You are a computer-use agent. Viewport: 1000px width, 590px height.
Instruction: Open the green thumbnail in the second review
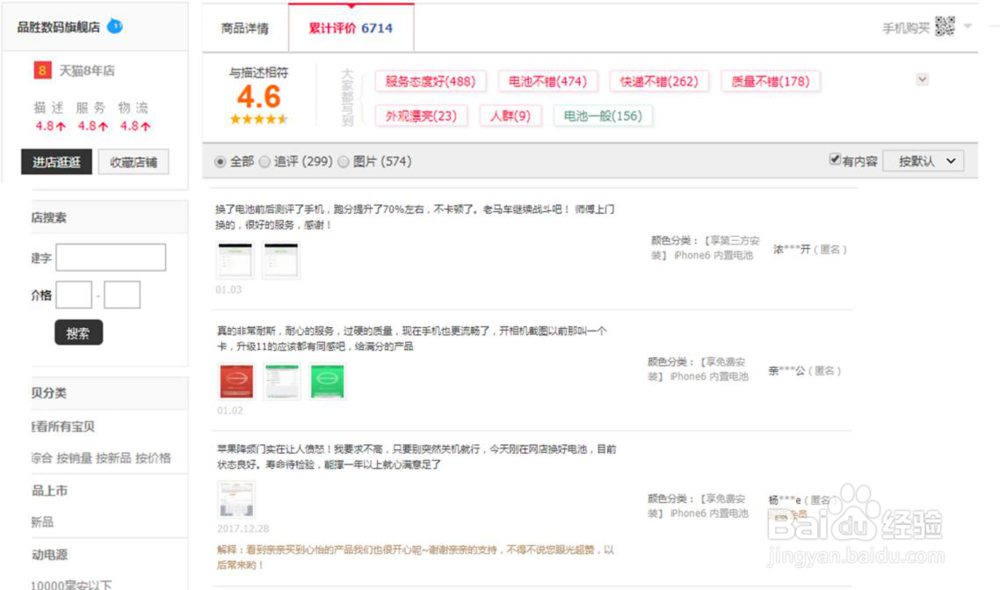tap(327, 381)
